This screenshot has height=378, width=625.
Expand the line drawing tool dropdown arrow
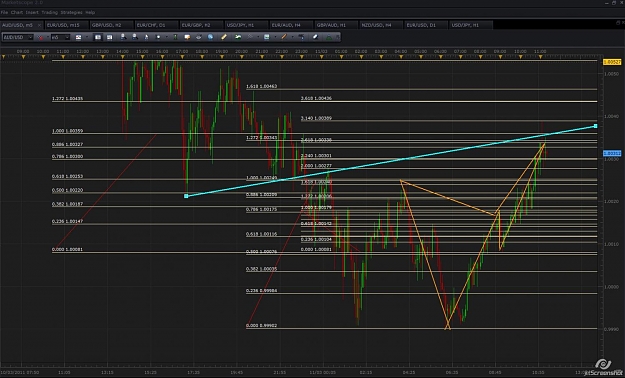292,37
